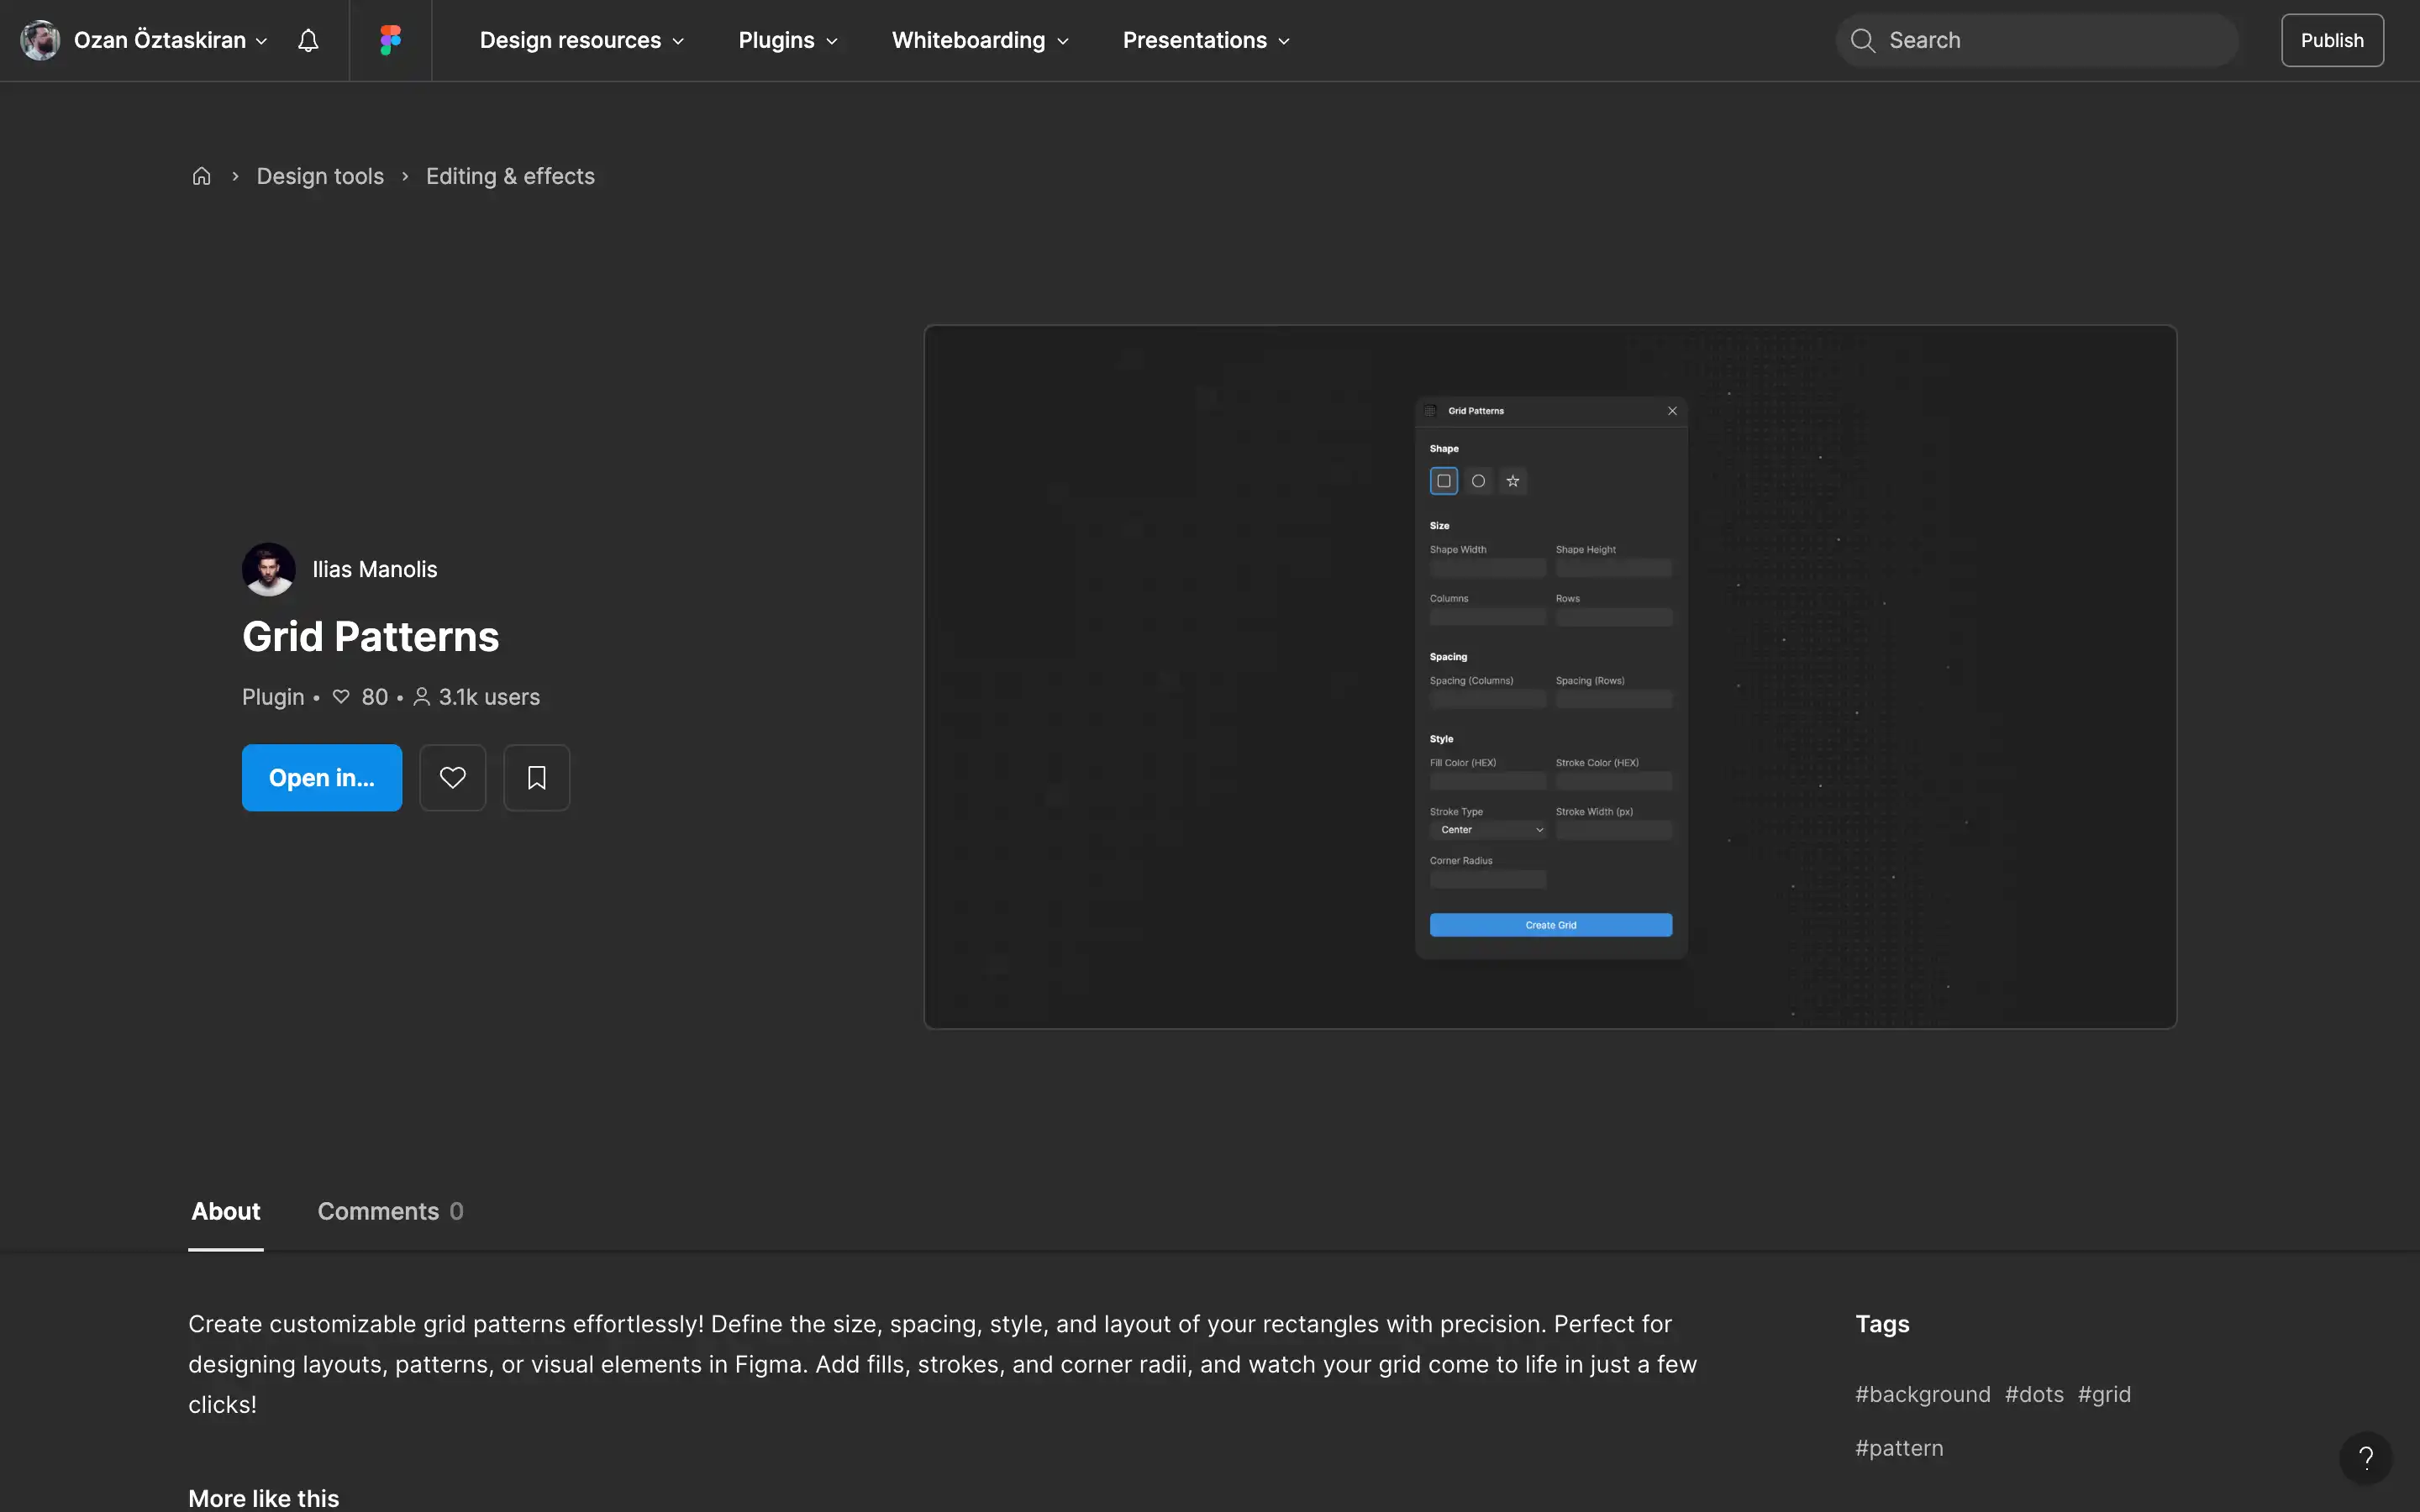Open the notifications bell
2420x1512 pixels.
tap(308, 40)
